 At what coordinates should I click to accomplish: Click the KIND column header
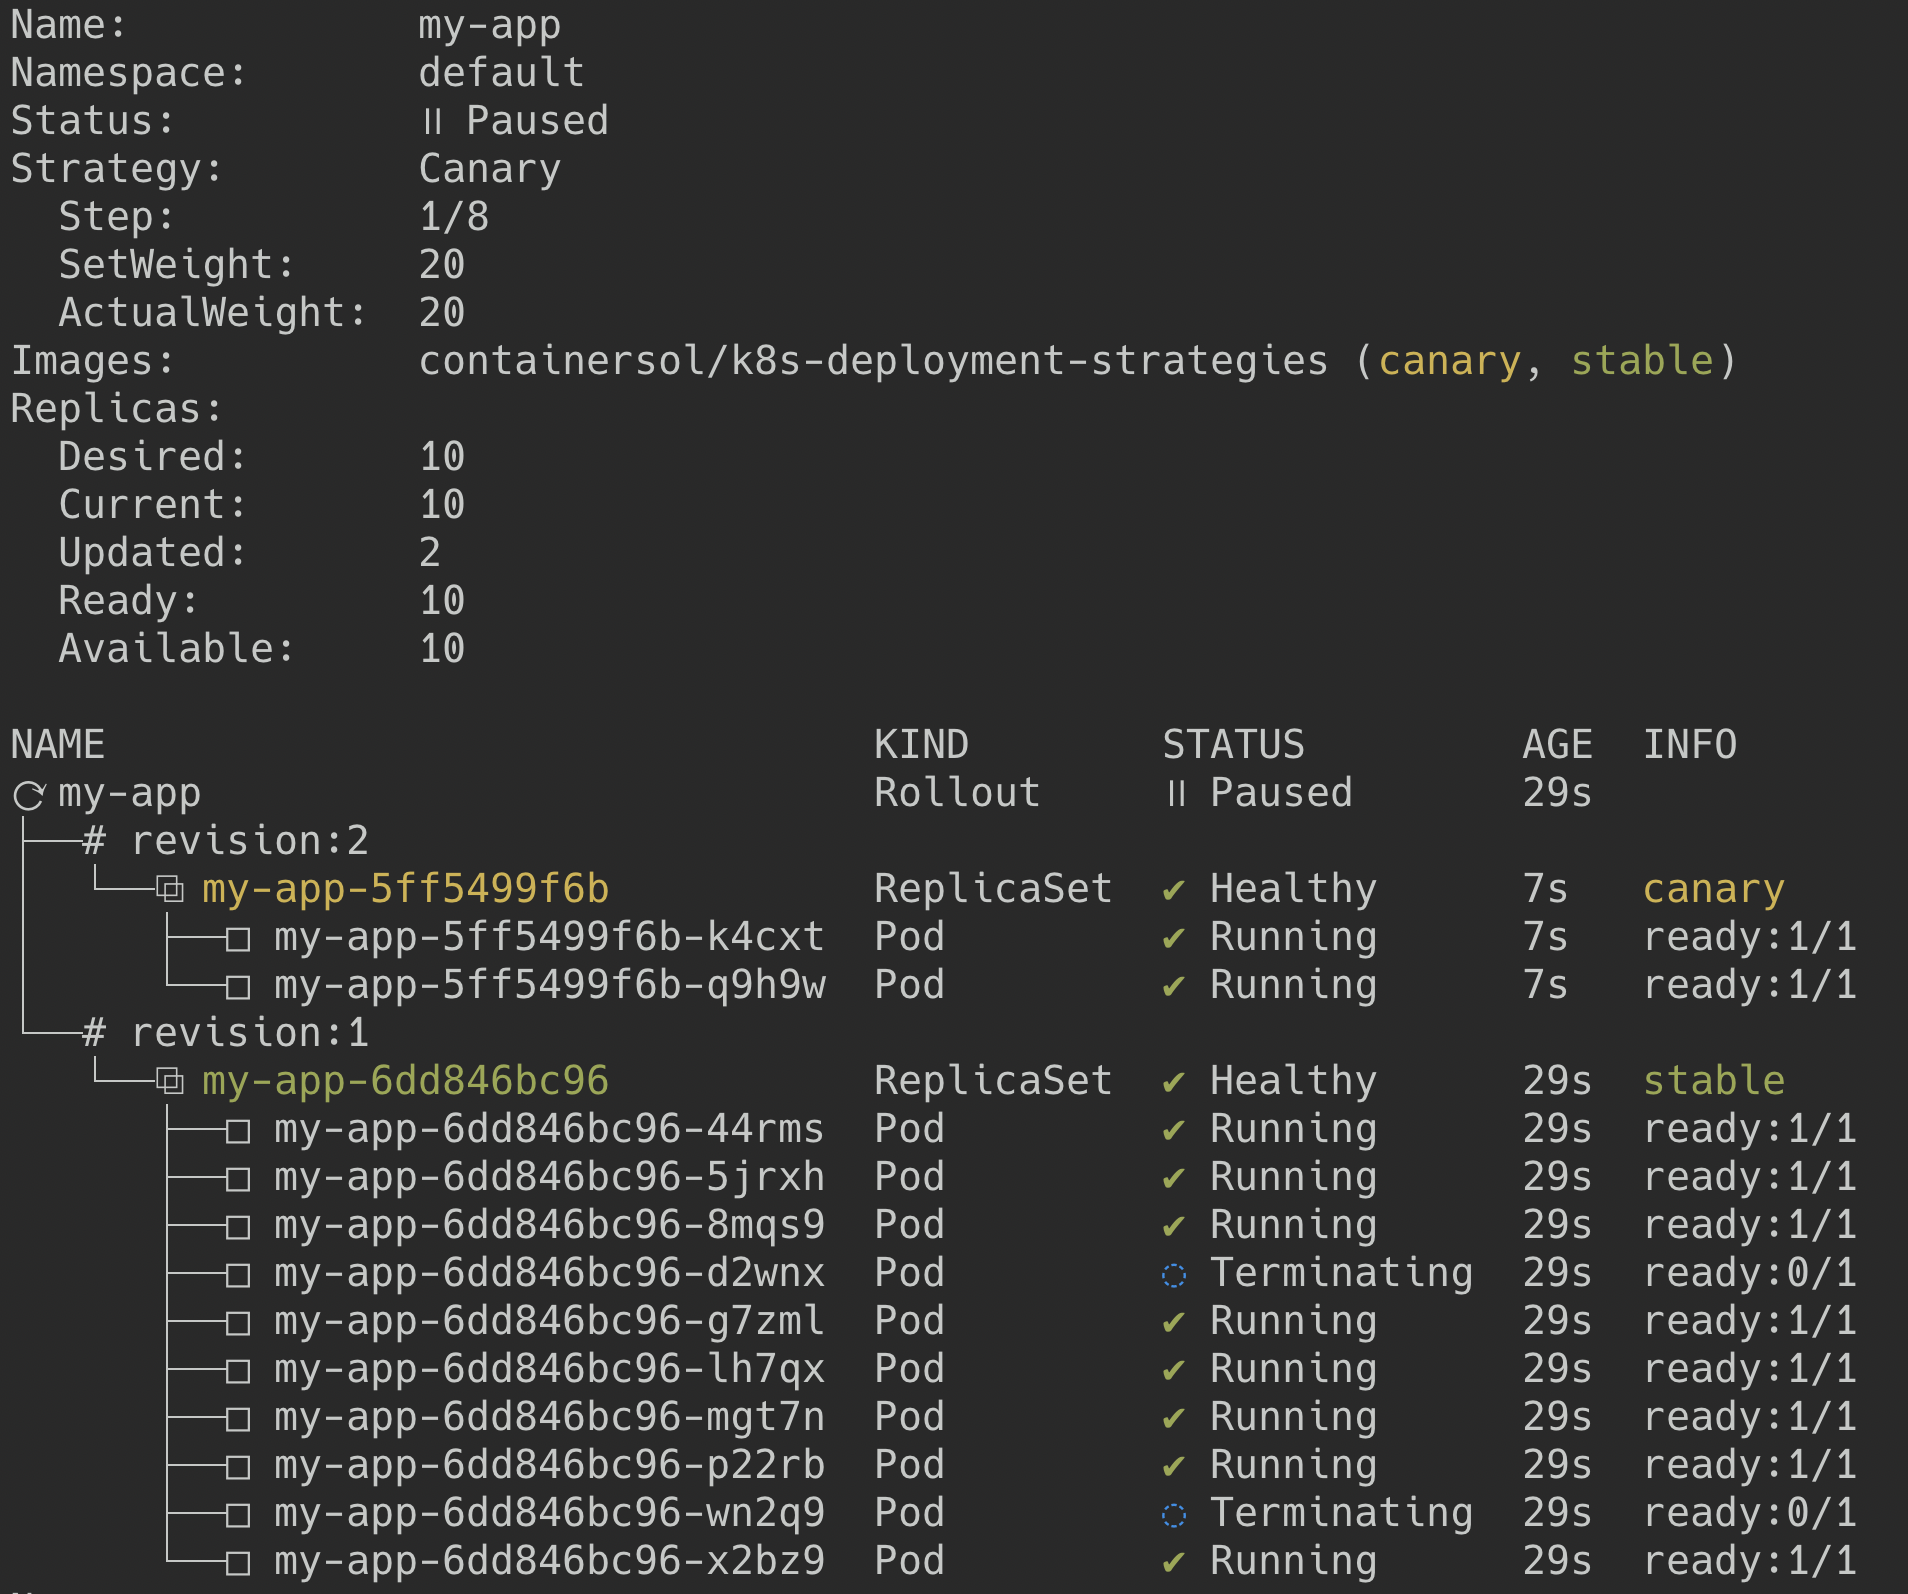point(921,744)
